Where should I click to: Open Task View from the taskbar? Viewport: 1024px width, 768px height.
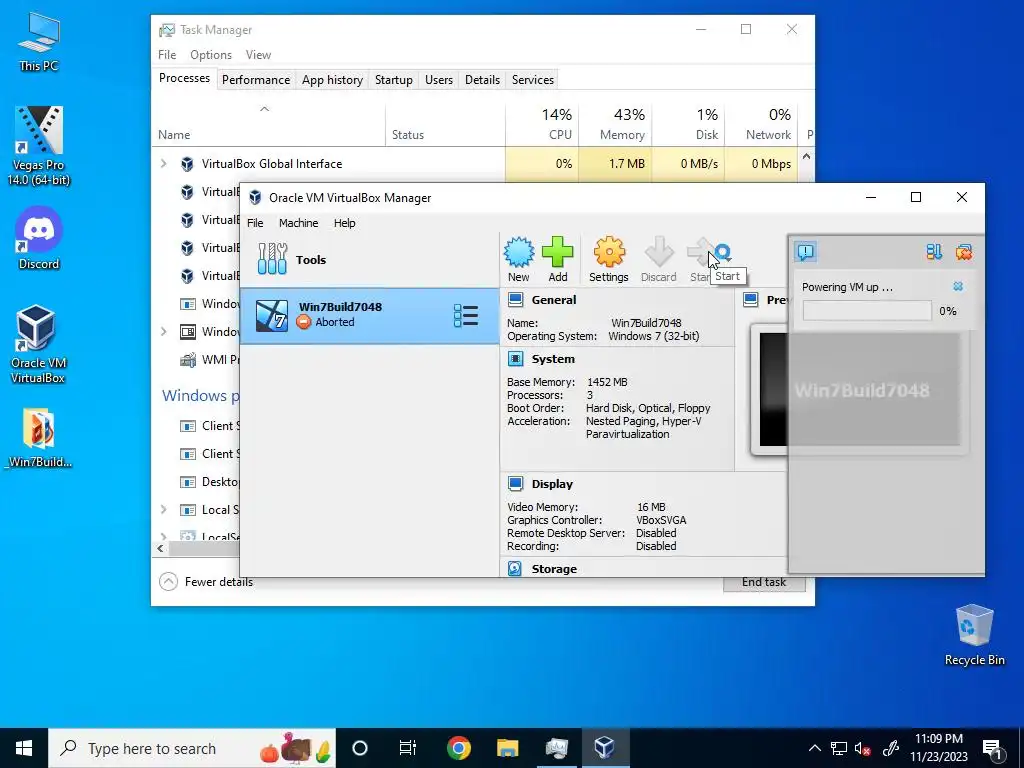click(408, 748)
